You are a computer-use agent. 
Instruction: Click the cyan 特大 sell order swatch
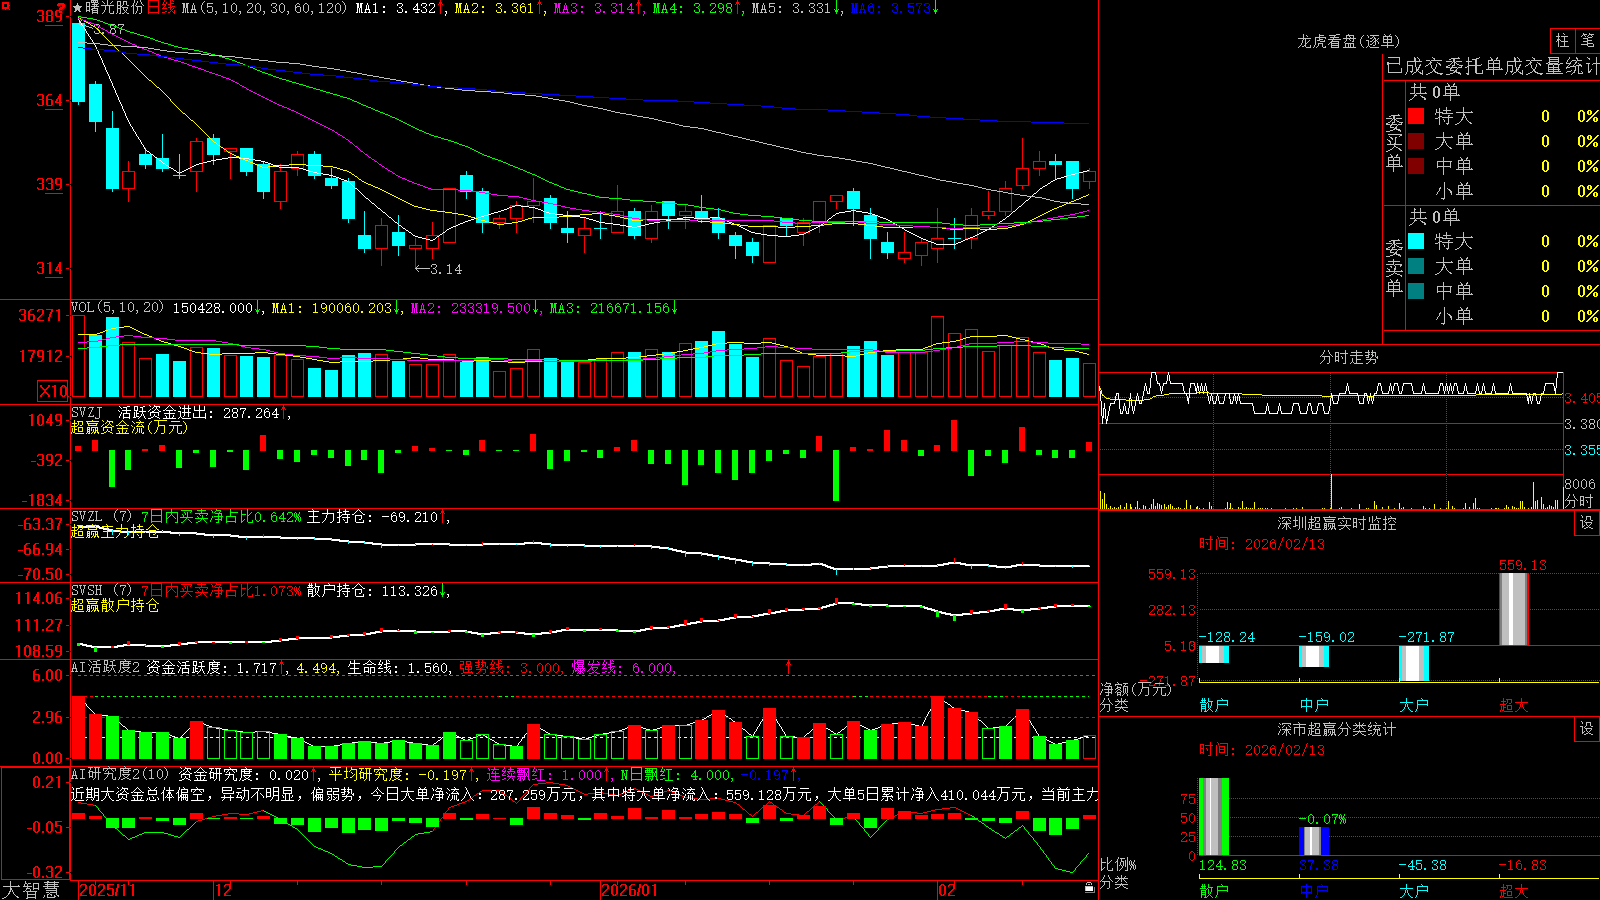(1416, 241)
